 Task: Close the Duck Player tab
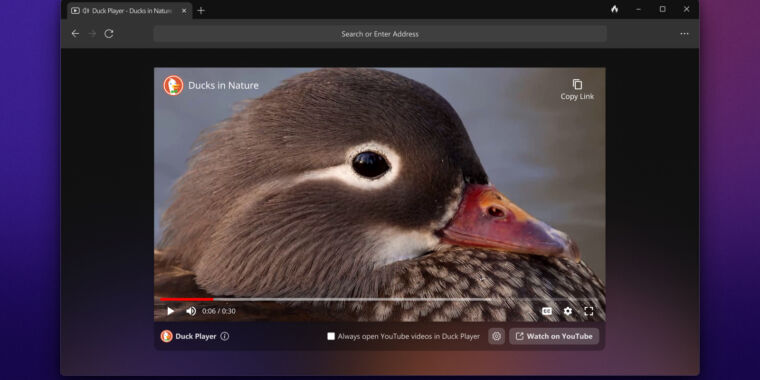tap(184, 11)
